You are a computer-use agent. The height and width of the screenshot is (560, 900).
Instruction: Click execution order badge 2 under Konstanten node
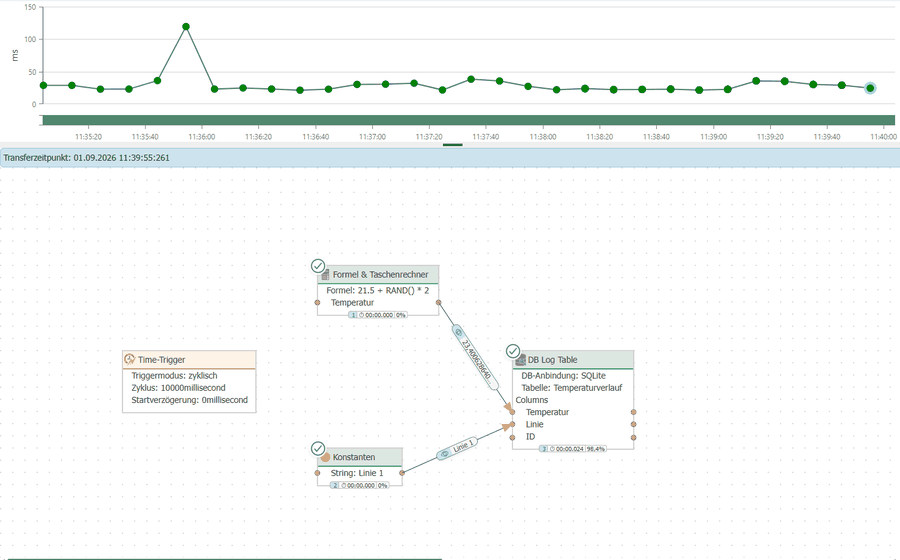coord(335,485)
